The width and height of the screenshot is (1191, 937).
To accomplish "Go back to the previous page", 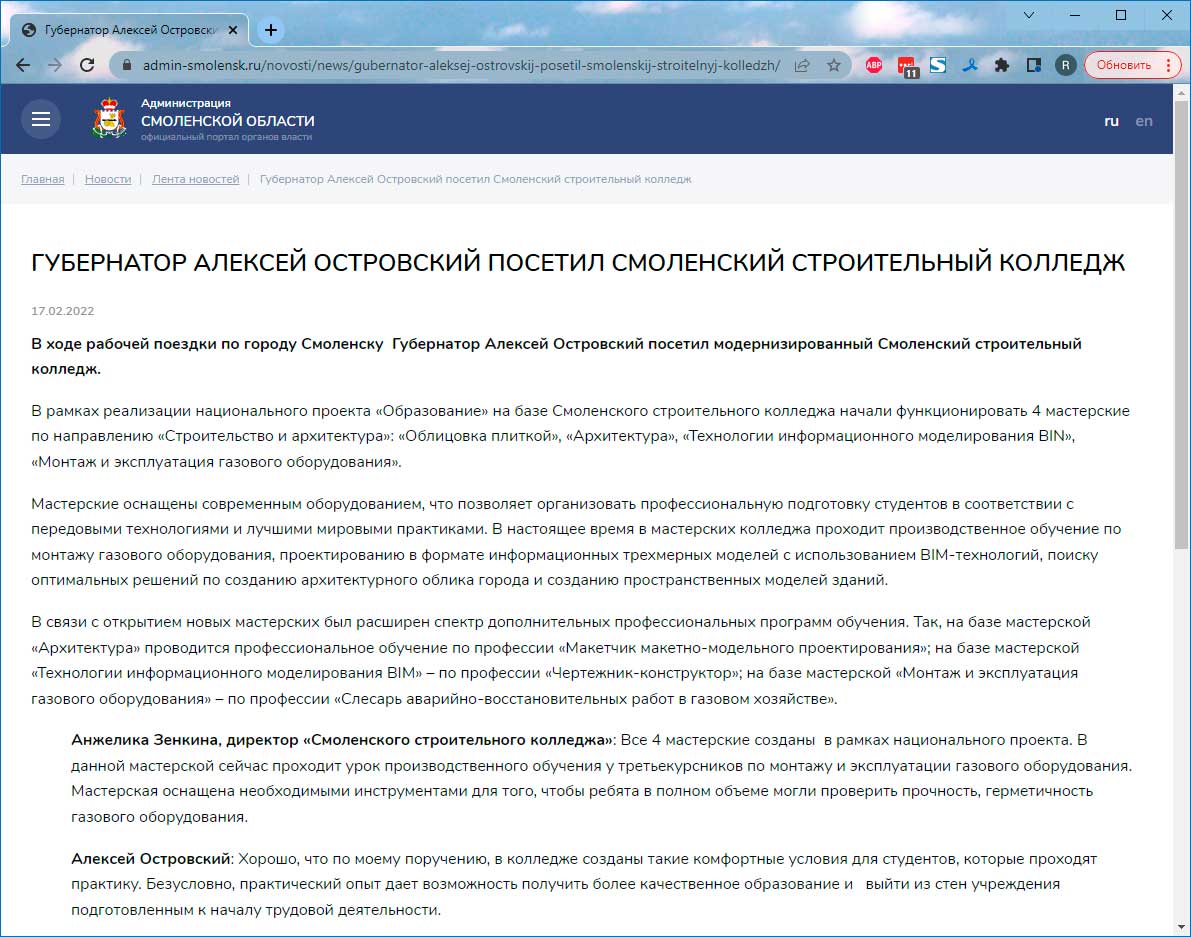I will click(x=23, y=65).
